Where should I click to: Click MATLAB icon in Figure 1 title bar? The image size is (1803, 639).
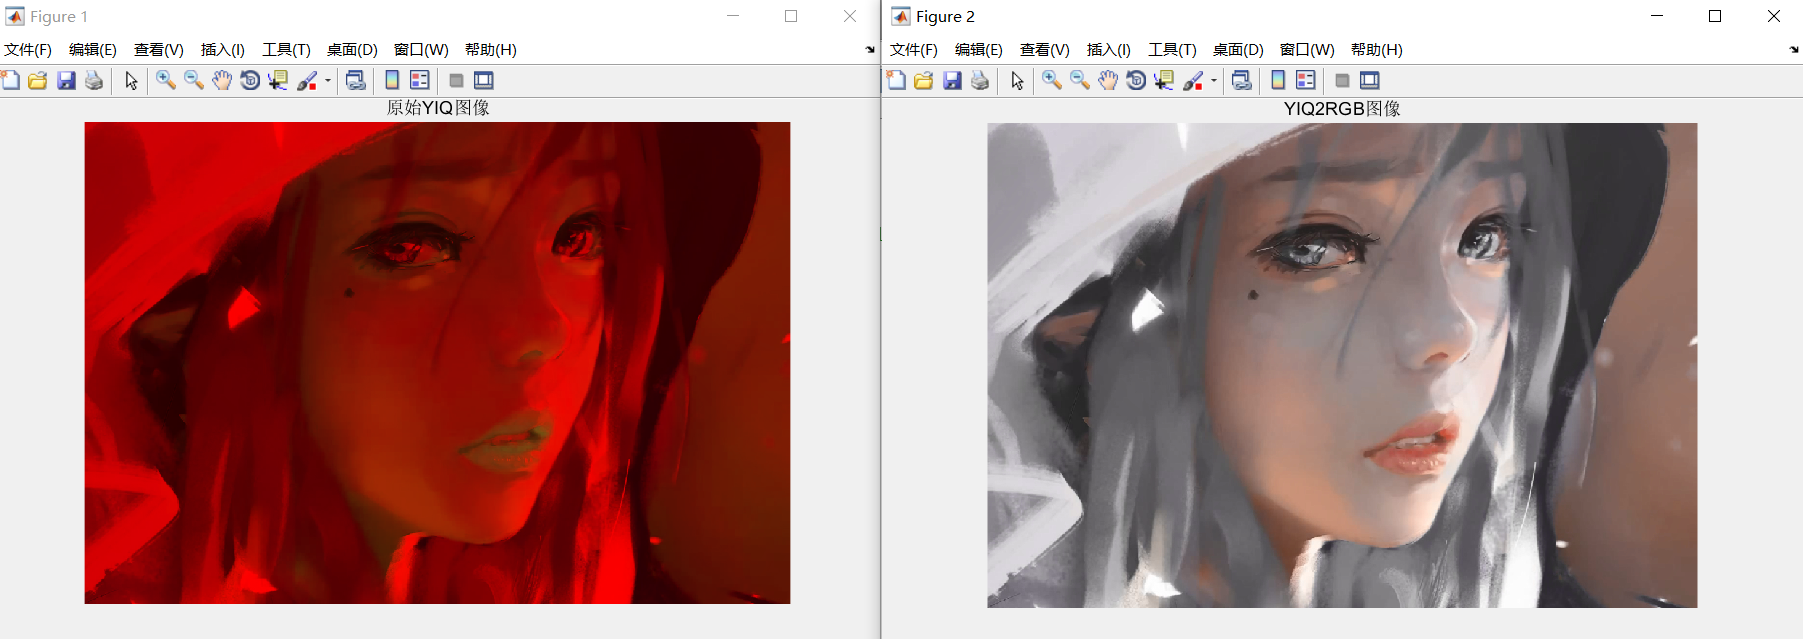15,16
